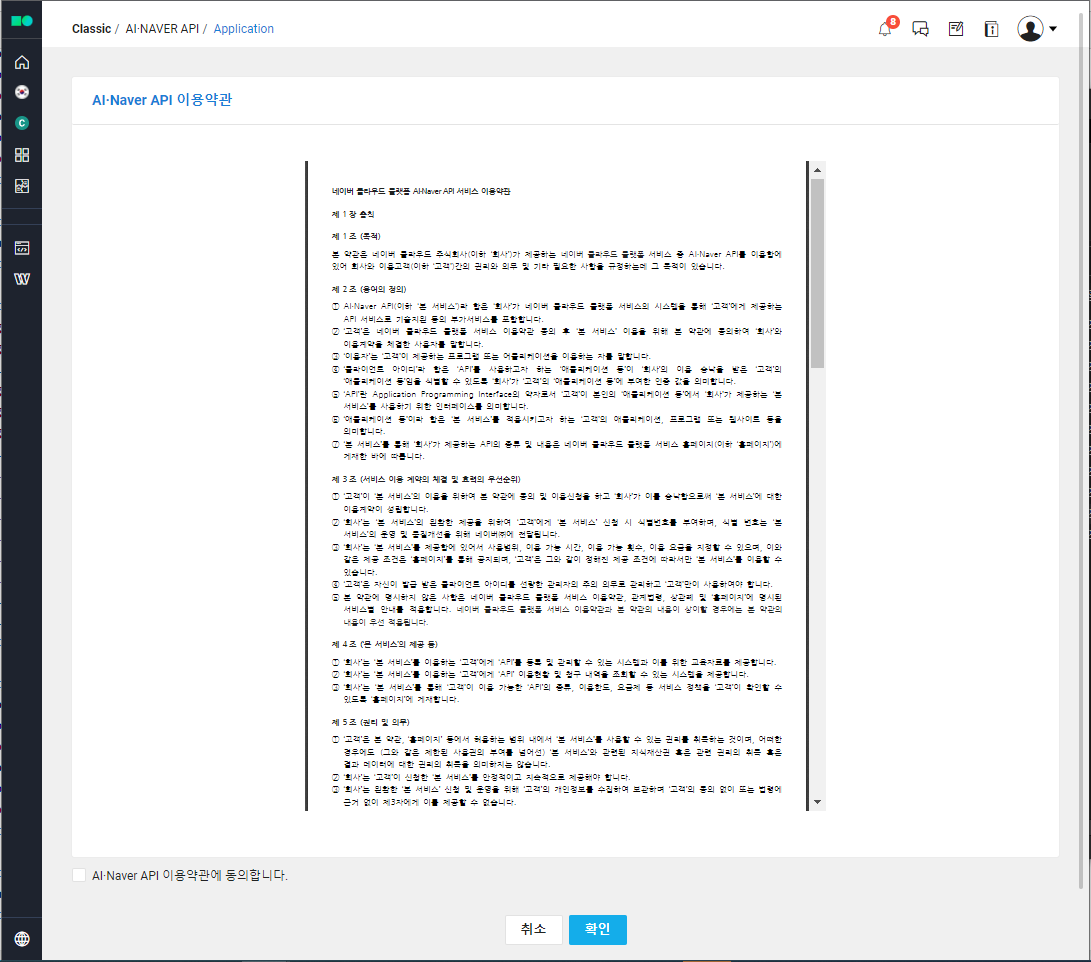The height and width of the screenshot is (962, 1091).
Task: Check the AI·Naver API 이용약관 agreement box
Action: point(79,875)
